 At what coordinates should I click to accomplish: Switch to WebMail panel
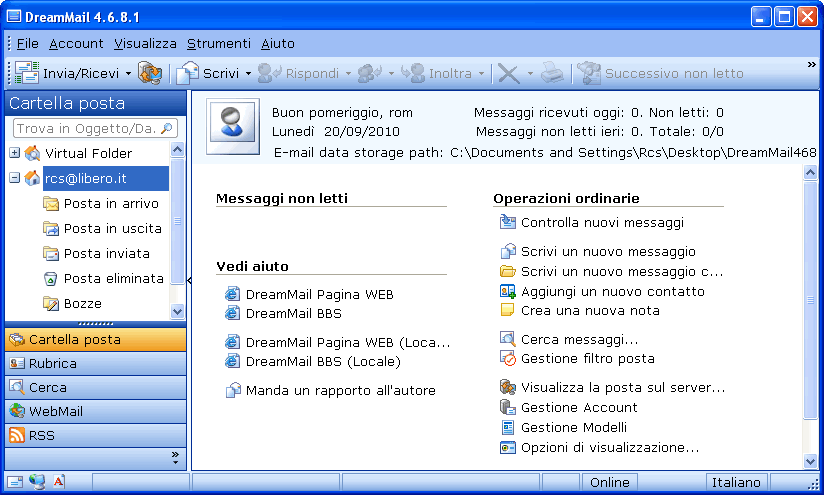96,411
